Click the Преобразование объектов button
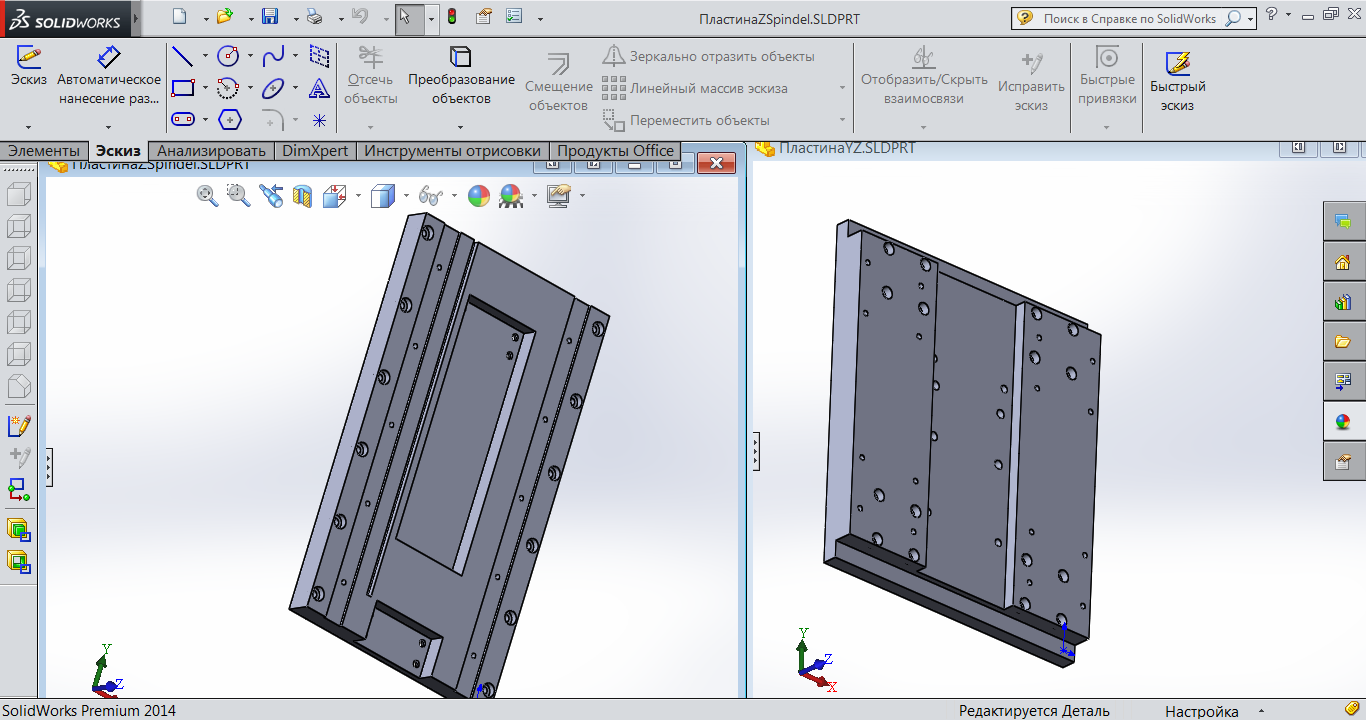1366x720 pixels. (461, 76)
